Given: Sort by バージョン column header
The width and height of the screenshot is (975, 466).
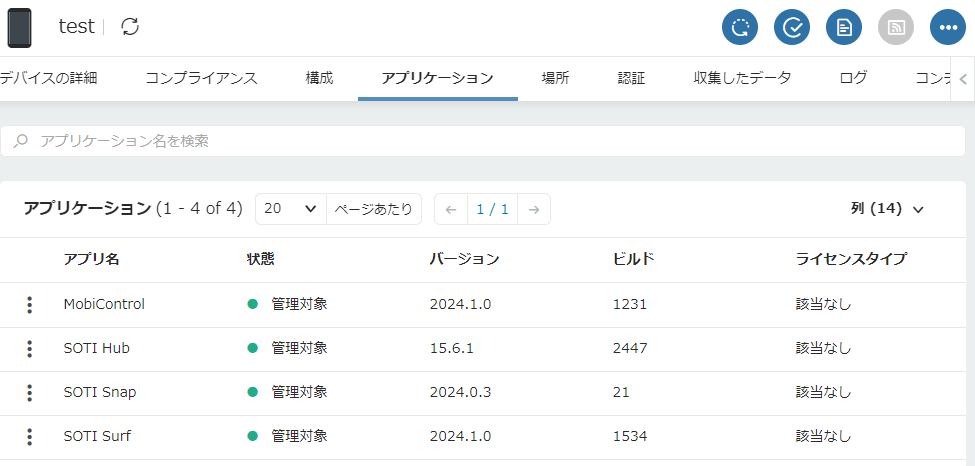Looking at the screenshot, I should click(464, 260).
